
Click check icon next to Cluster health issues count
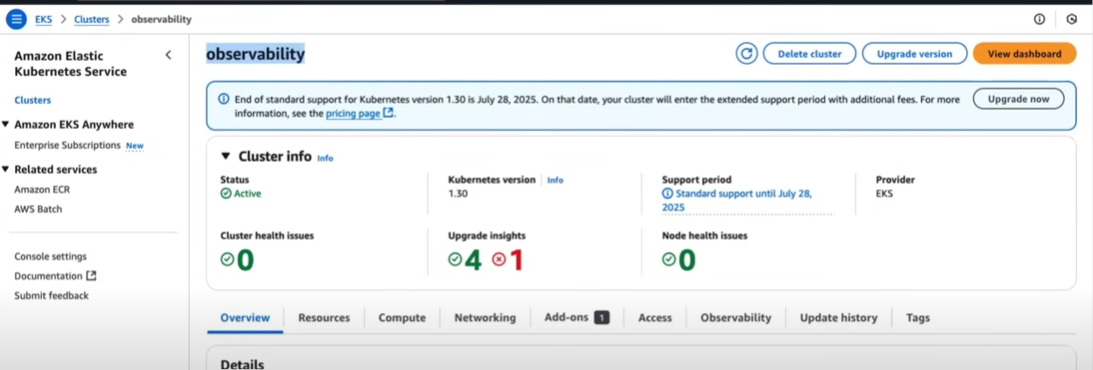(x=227, y=259)
